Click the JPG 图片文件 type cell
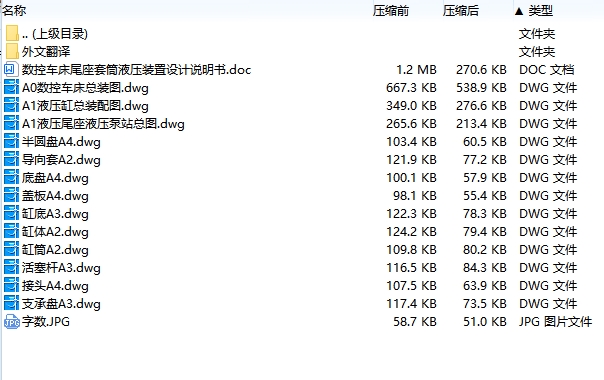 pos(555,321)
